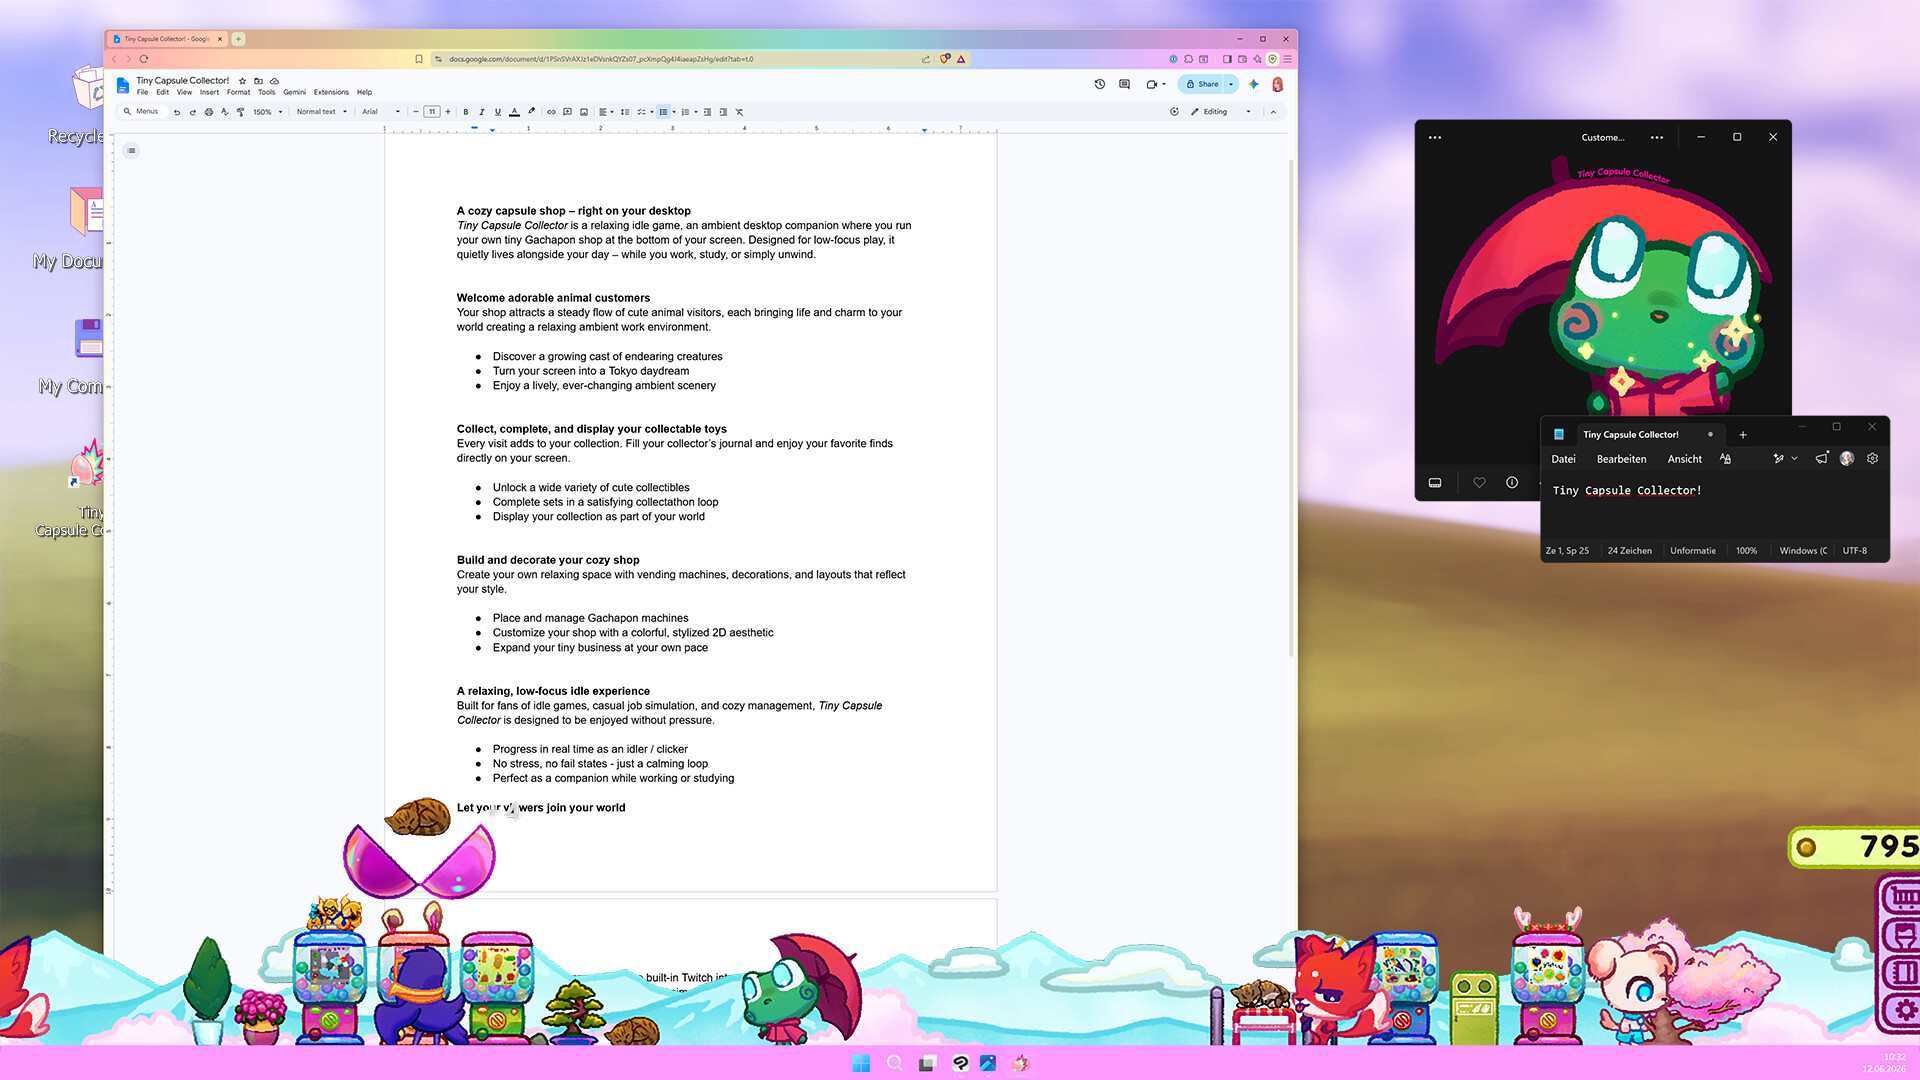The height and width of the screenshot is (1080, 1920).
Task: Add a new tab in Notepad
Action: coord(1743,435)
